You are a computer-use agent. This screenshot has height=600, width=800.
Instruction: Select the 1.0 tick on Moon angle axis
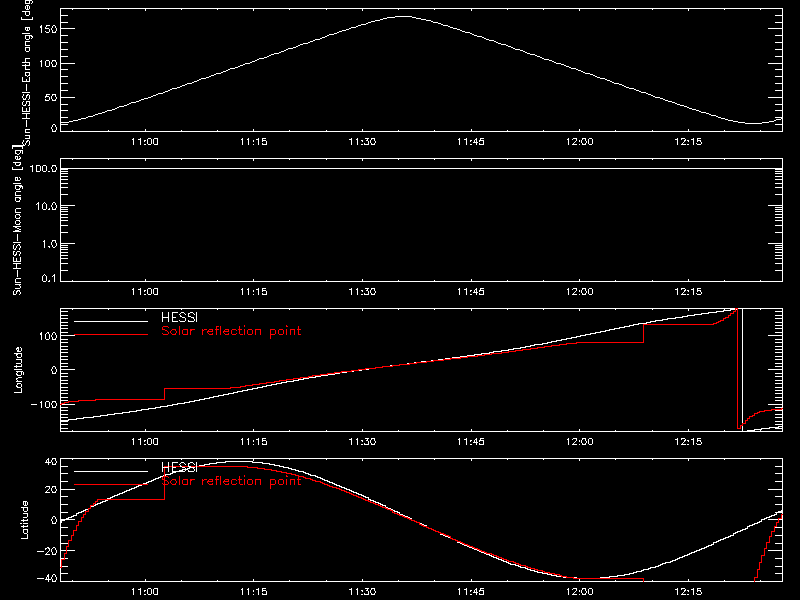[x=49, y=244]
